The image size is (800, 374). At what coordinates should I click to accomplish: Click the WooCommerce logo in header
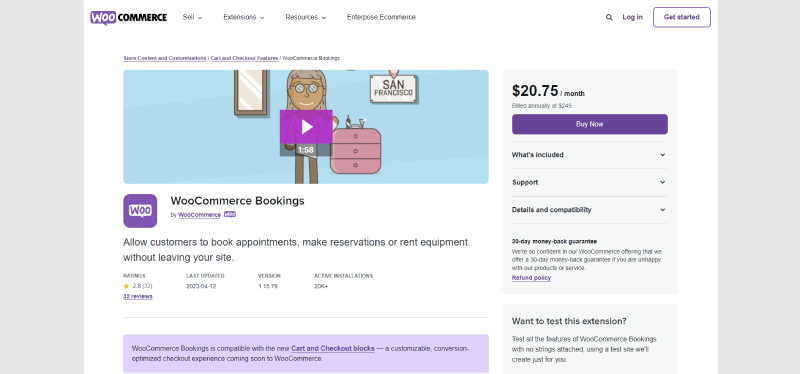[x=129, y=17]
